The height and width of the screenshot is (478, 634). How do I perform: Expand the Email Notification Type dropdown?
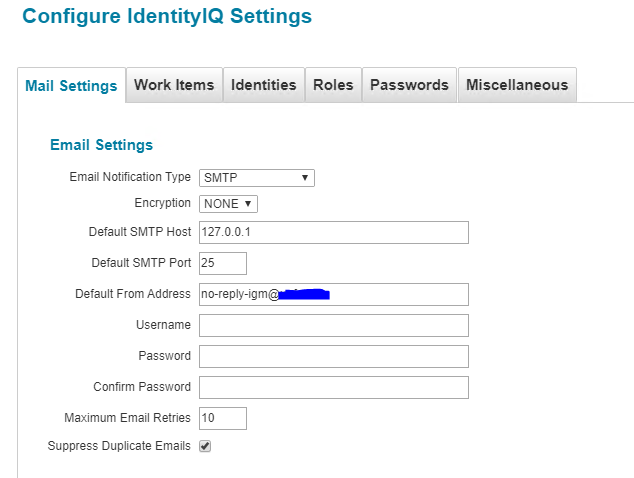[x=257, y=178]
